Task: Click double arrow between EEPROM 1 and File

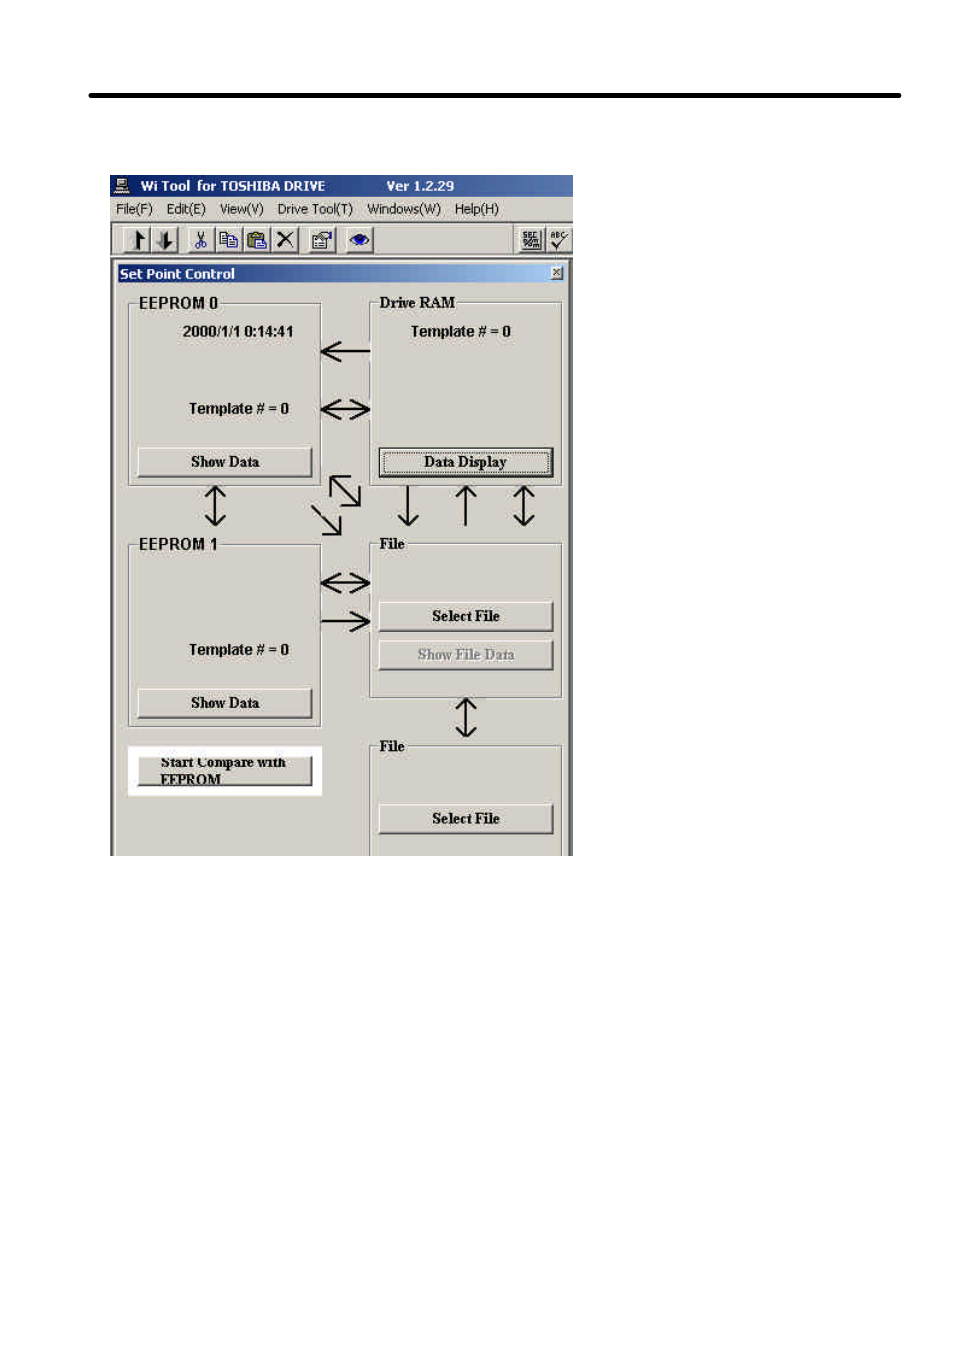Action: click(x=345, y=583)
